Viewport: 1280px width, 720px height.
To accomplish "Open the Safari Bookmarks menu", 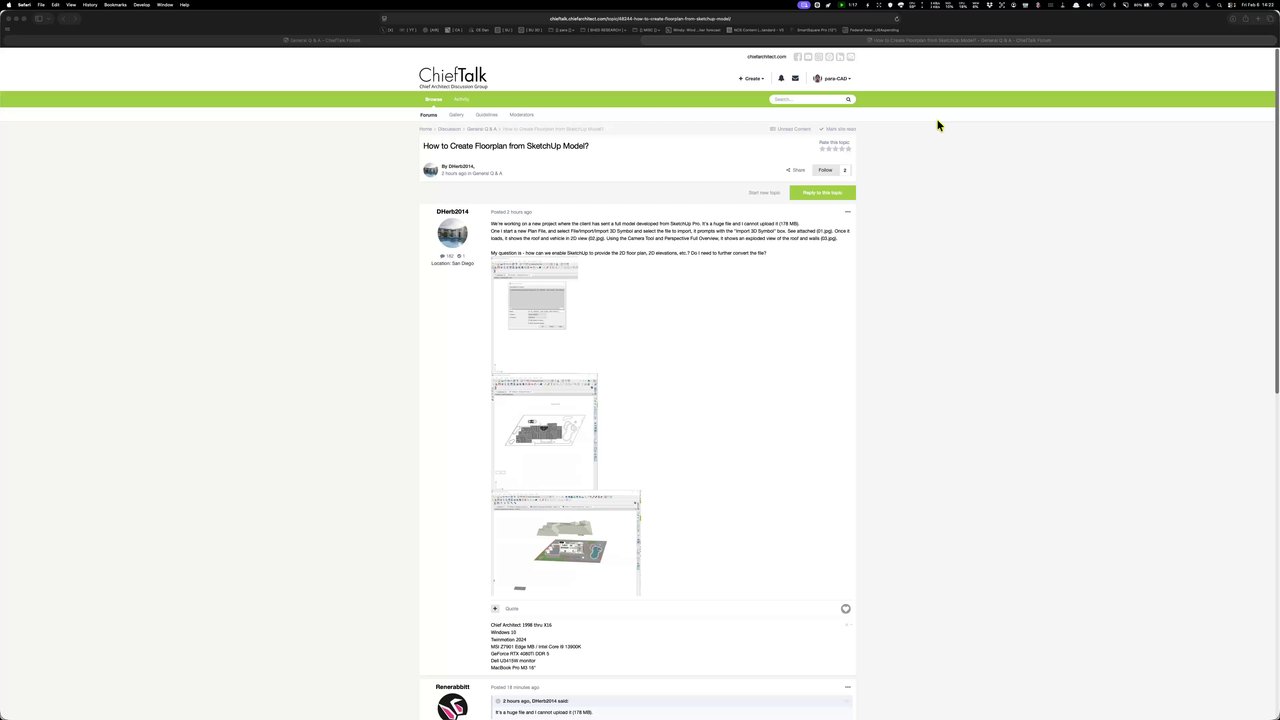I will pyautogui.click(x=115, y=4).
